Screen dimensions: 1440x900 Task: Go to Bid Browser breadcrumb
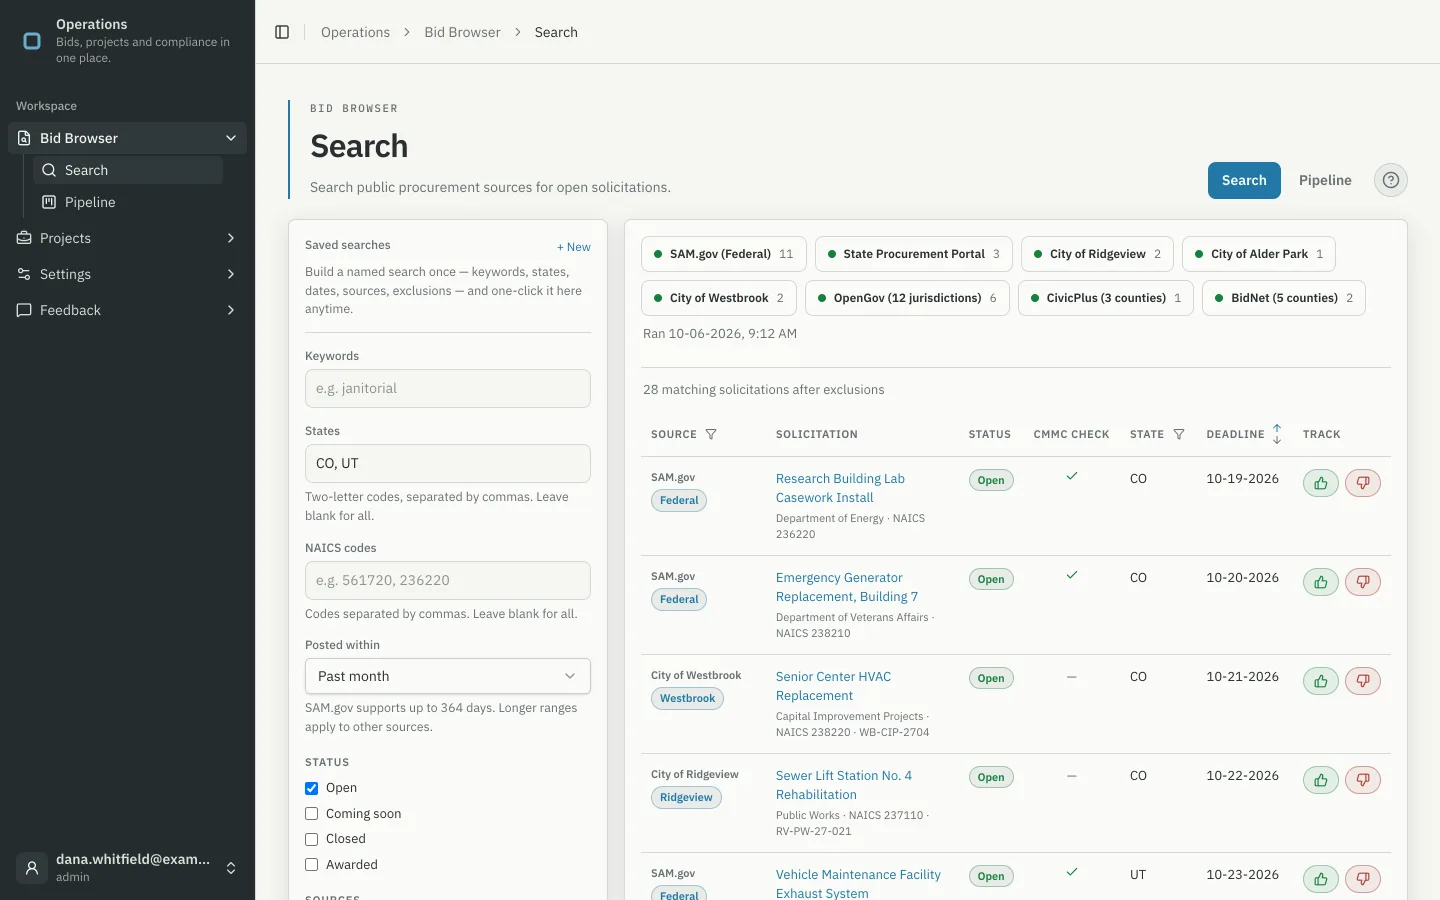point(462,32)
